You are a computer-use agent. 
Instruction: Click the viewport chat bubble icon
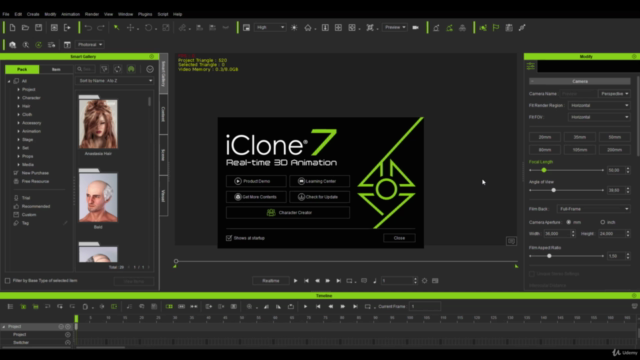tap(511, 241)
